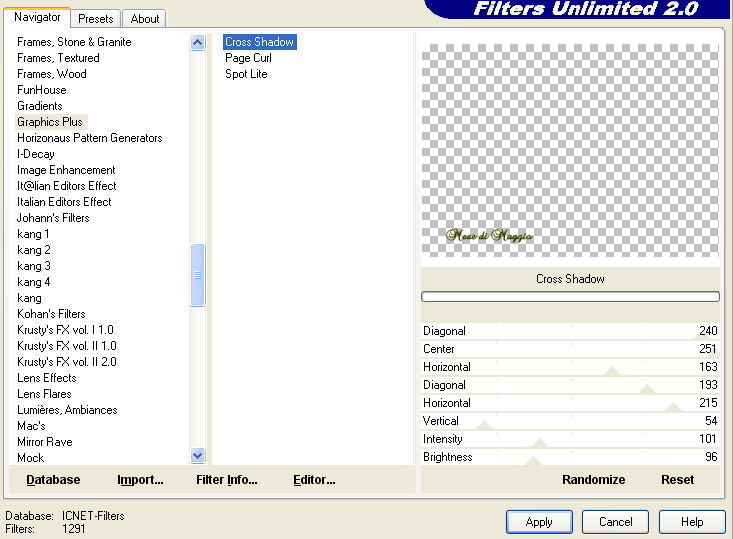Screen dimensions: 733x539
Task: Select Kohan's Filters category
Action: [x=51, y=314]
